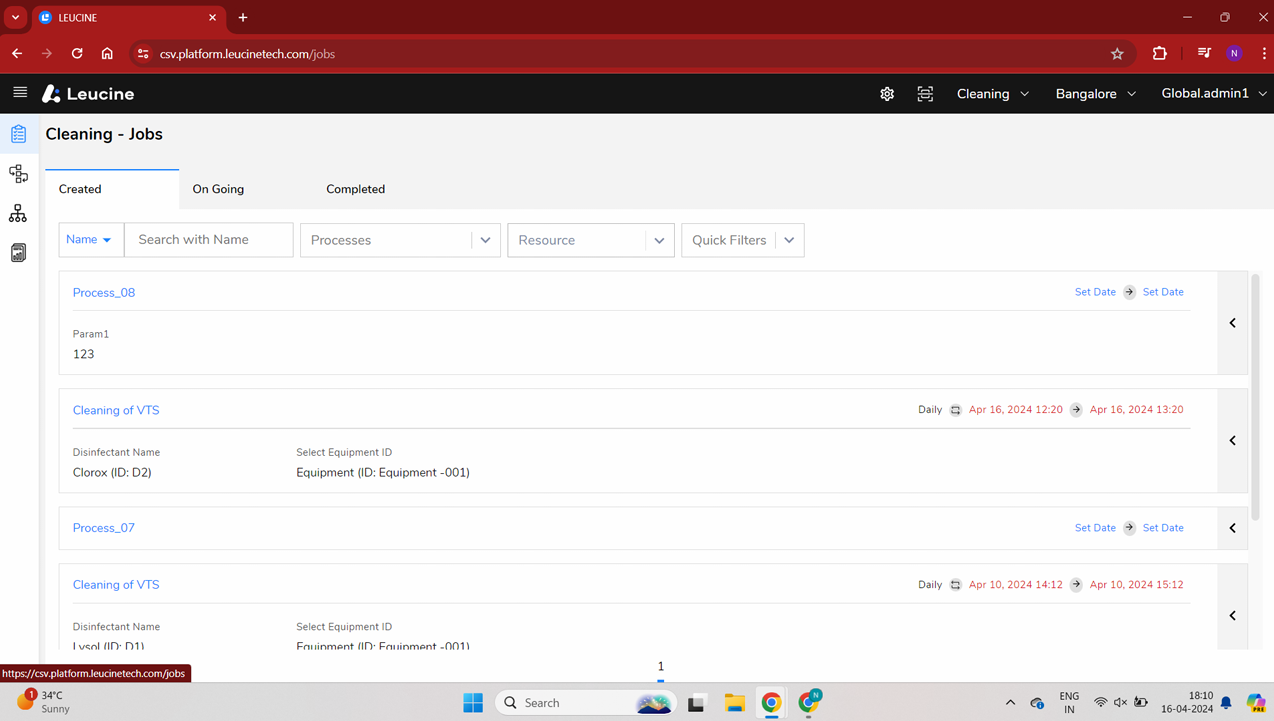
Task: Click the Search with Name input field
Action: (208, 240)
